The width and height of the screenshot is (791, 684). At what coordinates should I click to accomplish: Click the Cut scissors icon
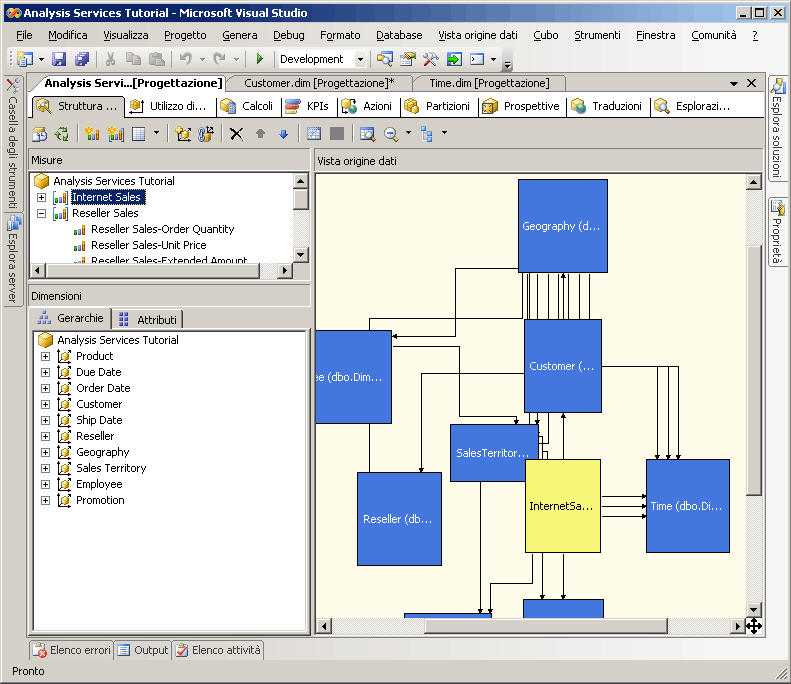pos(110,59)
